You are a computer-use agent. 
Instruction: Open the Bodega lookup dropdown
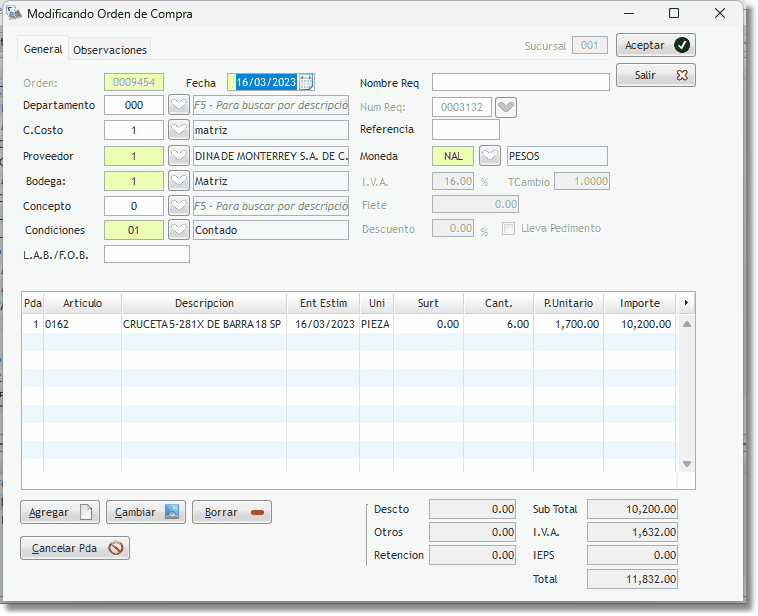click(x=178, y=181)
